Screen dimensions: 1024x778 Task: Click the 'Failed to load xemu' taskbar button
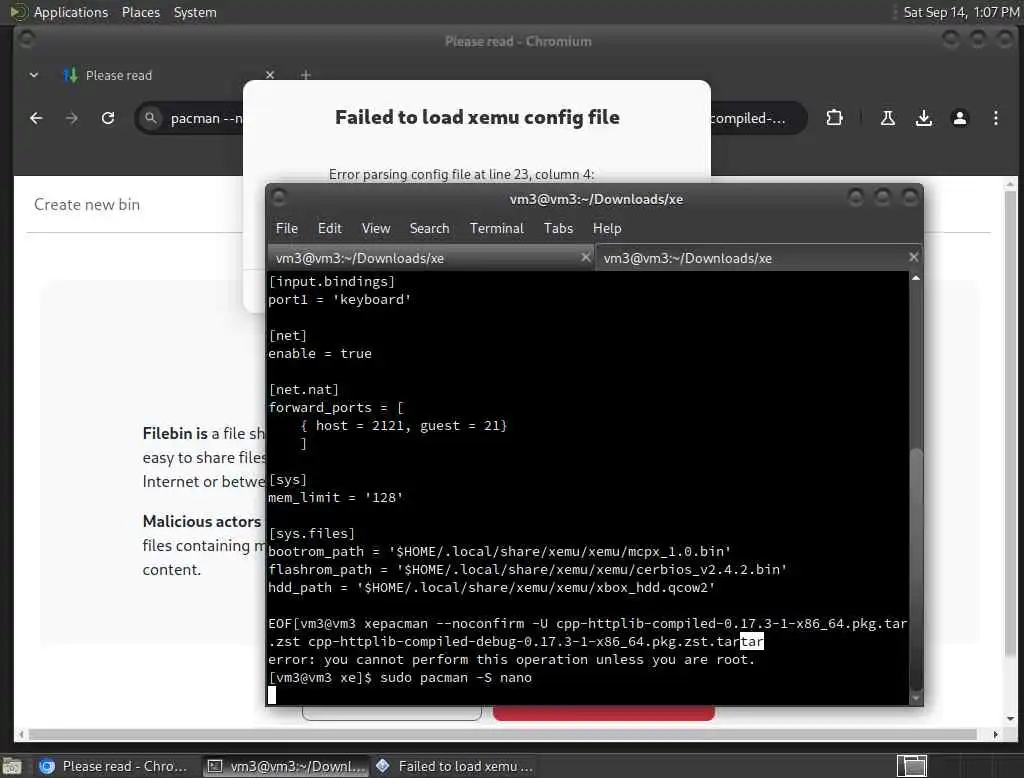pyautogui.click(x=455, y=766)
